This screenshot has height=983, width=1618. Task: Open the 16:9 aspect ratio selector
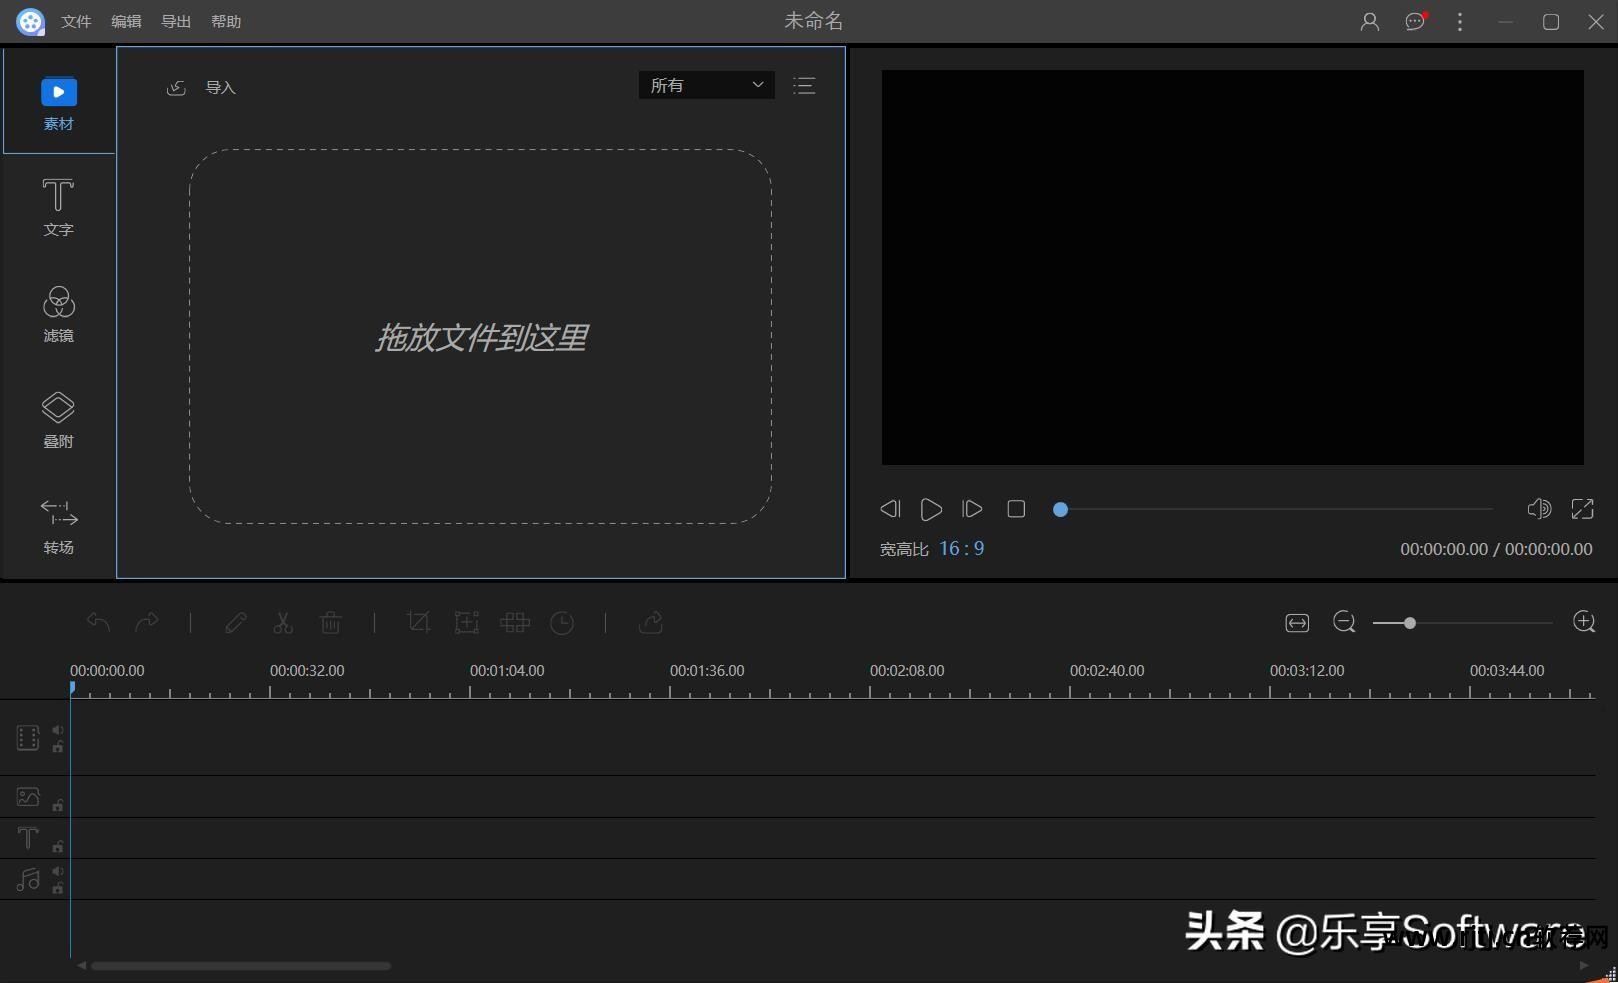pyautogui.click(x=961, y=549)
